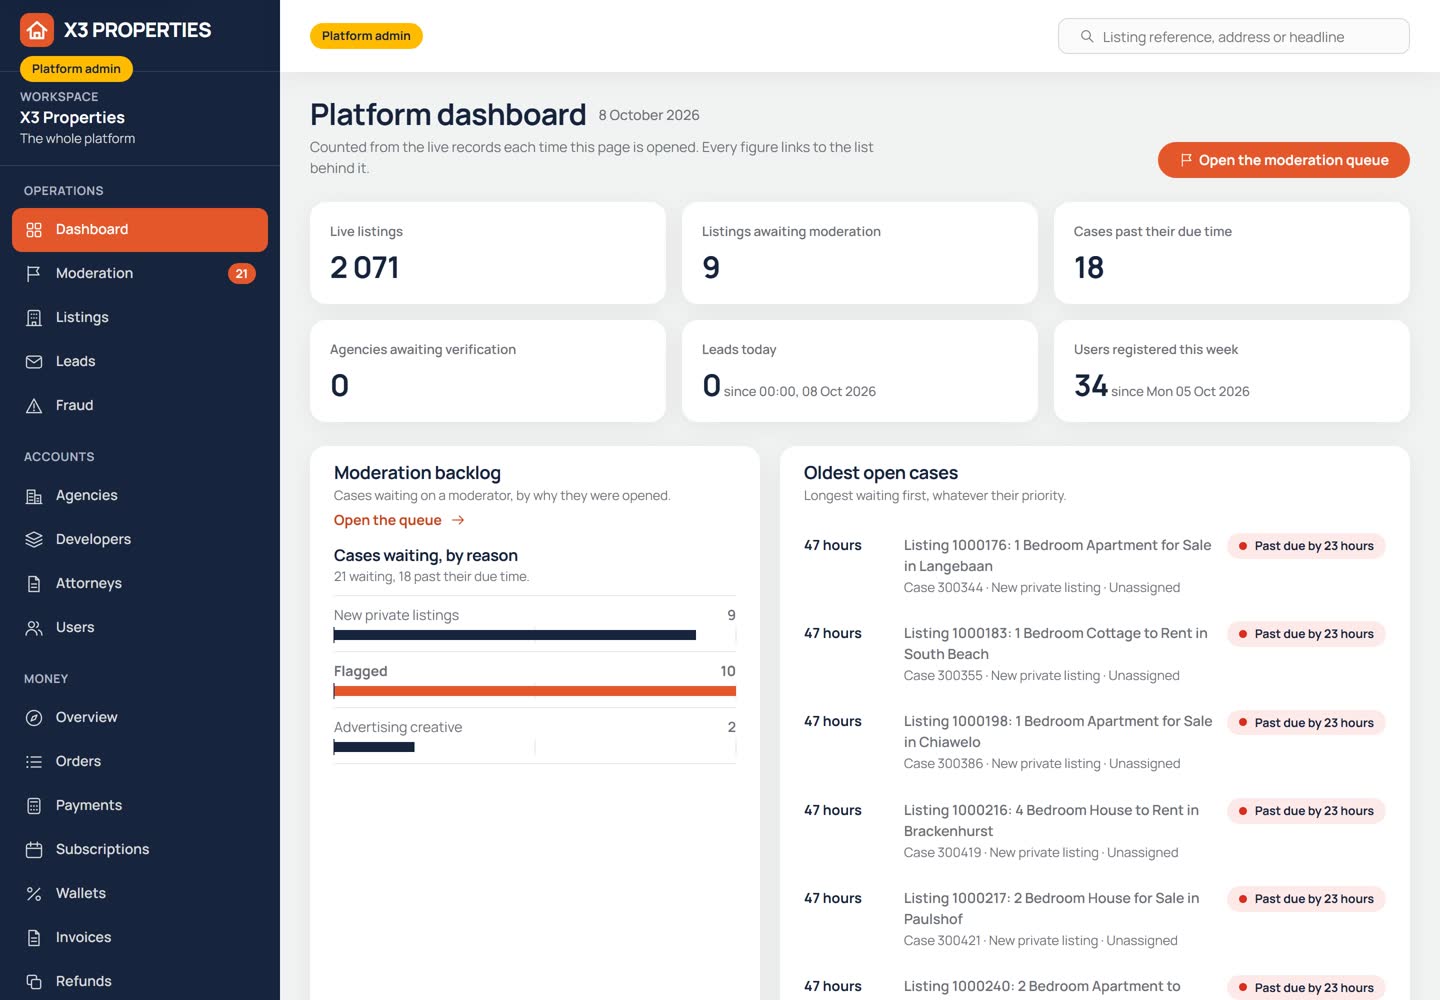Click the Platform admin badge in header
The image size is (1440, 1000).
click(x=366, y=36)
